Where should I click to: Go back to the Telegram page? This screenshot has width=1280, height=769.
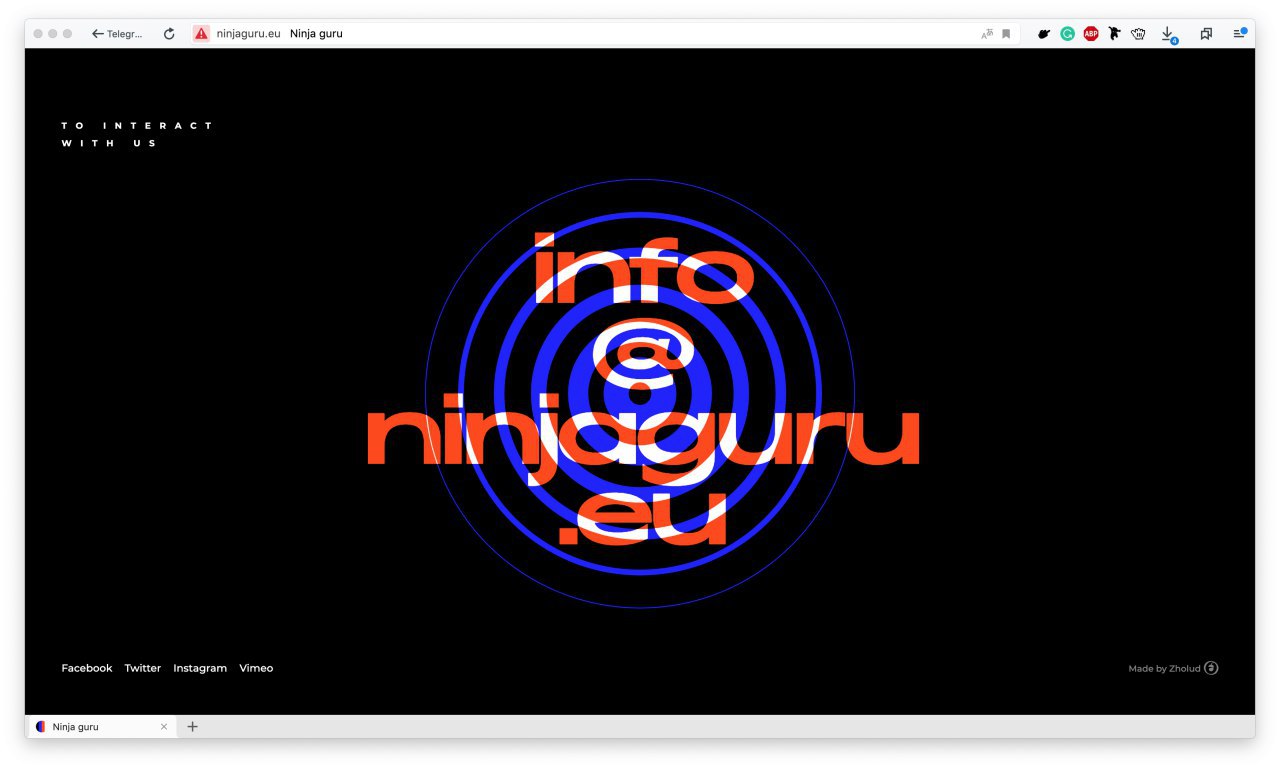coord(117,34)
